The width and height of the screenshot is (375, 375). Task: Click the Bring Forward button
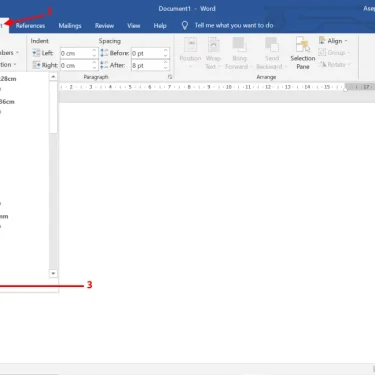pos(239,53)
